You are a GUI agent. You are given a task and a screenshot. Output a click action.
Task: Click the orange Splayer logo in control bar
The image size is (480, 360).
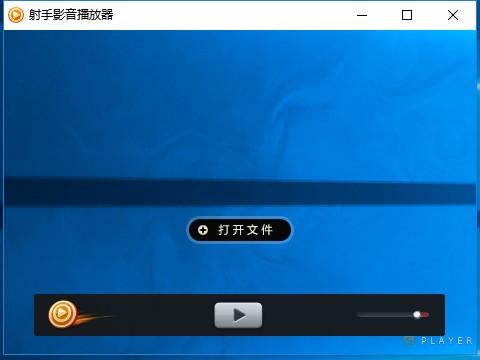pyautogui.click(x=62, y=314)
